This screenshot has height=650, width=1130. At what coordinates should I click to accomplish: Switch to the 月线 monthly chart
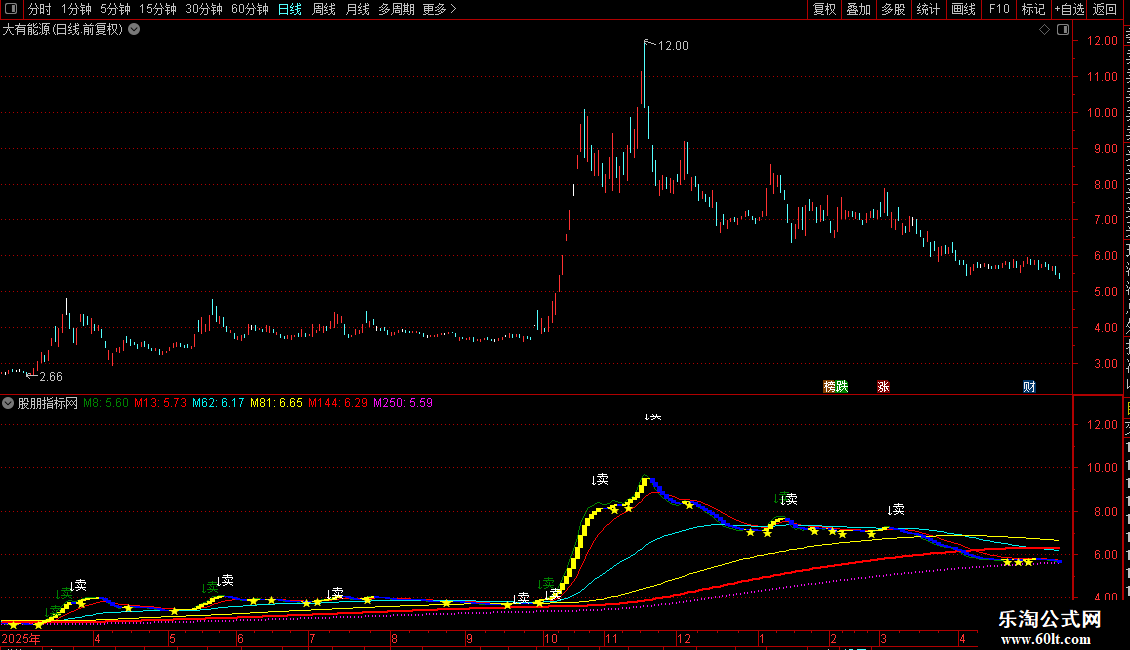tap(357, 9)
